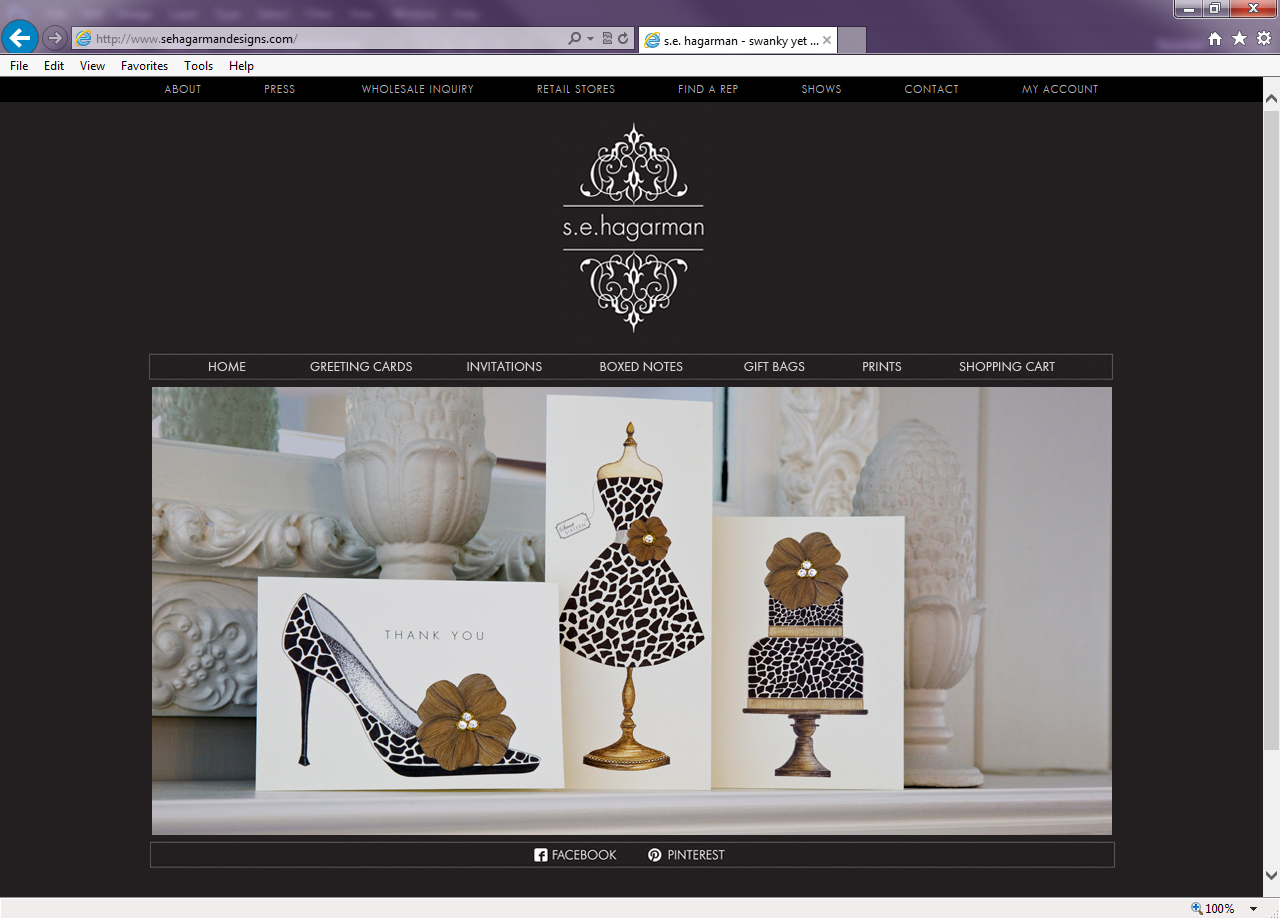Open the zoom level dropdown arrow

[1254, 909]
